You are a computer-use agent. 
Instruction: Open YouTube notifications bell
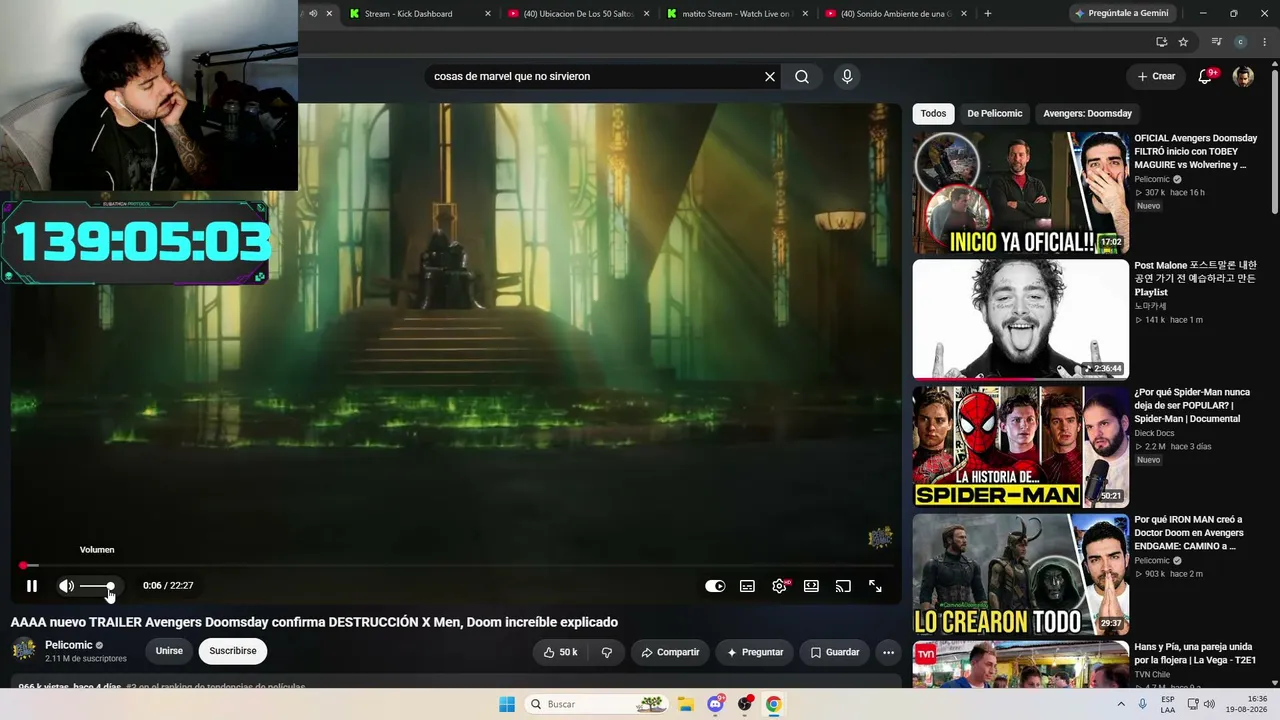point(1206,77)
